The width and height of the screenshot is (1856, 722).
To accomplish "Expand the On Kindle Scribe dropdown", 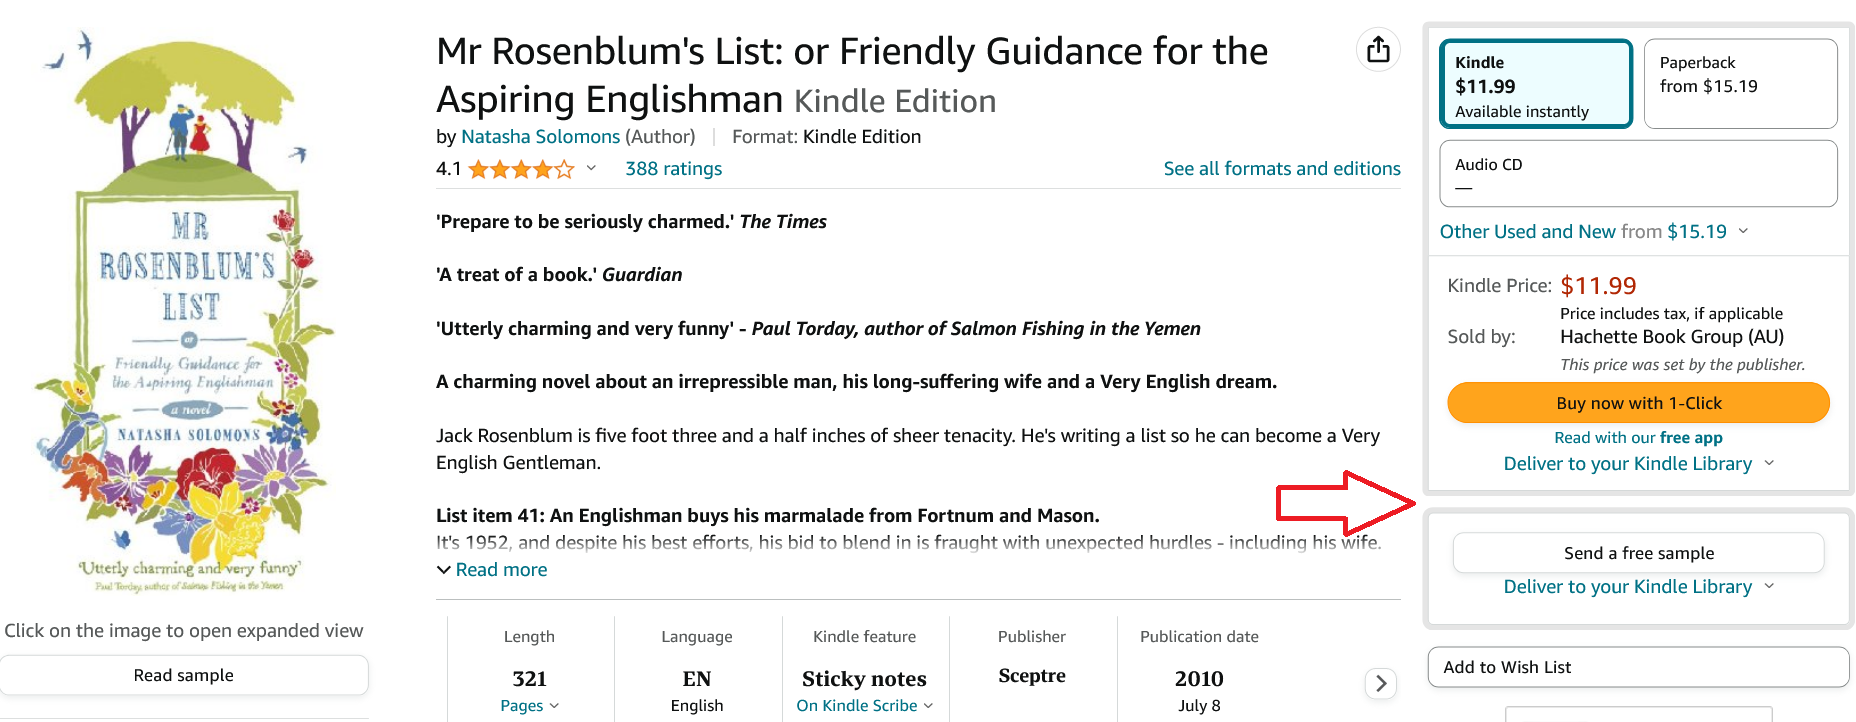I will coord(864,705).
